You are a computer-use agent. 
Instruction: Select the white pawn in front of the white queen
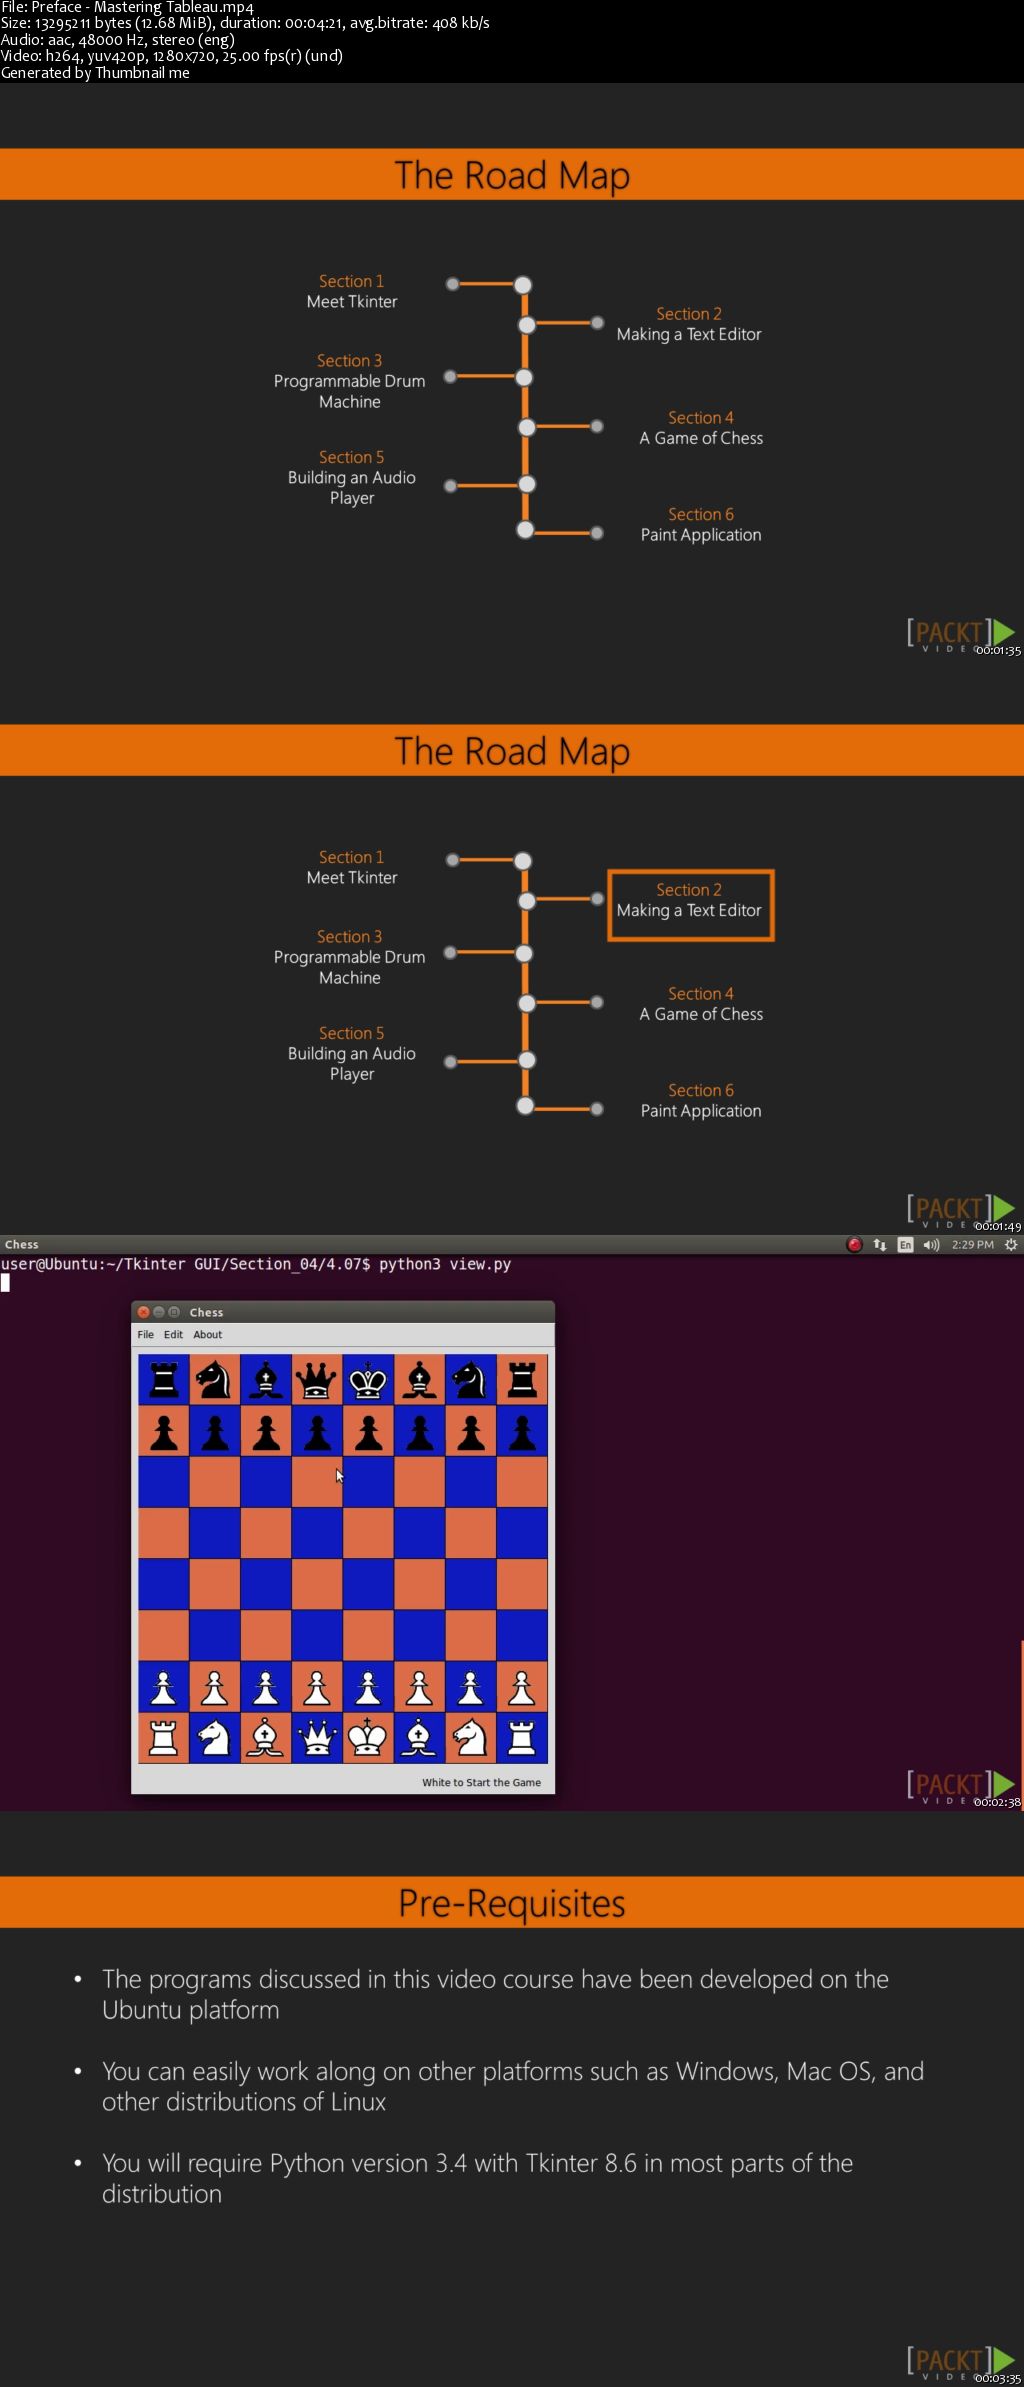point(317,1687)
